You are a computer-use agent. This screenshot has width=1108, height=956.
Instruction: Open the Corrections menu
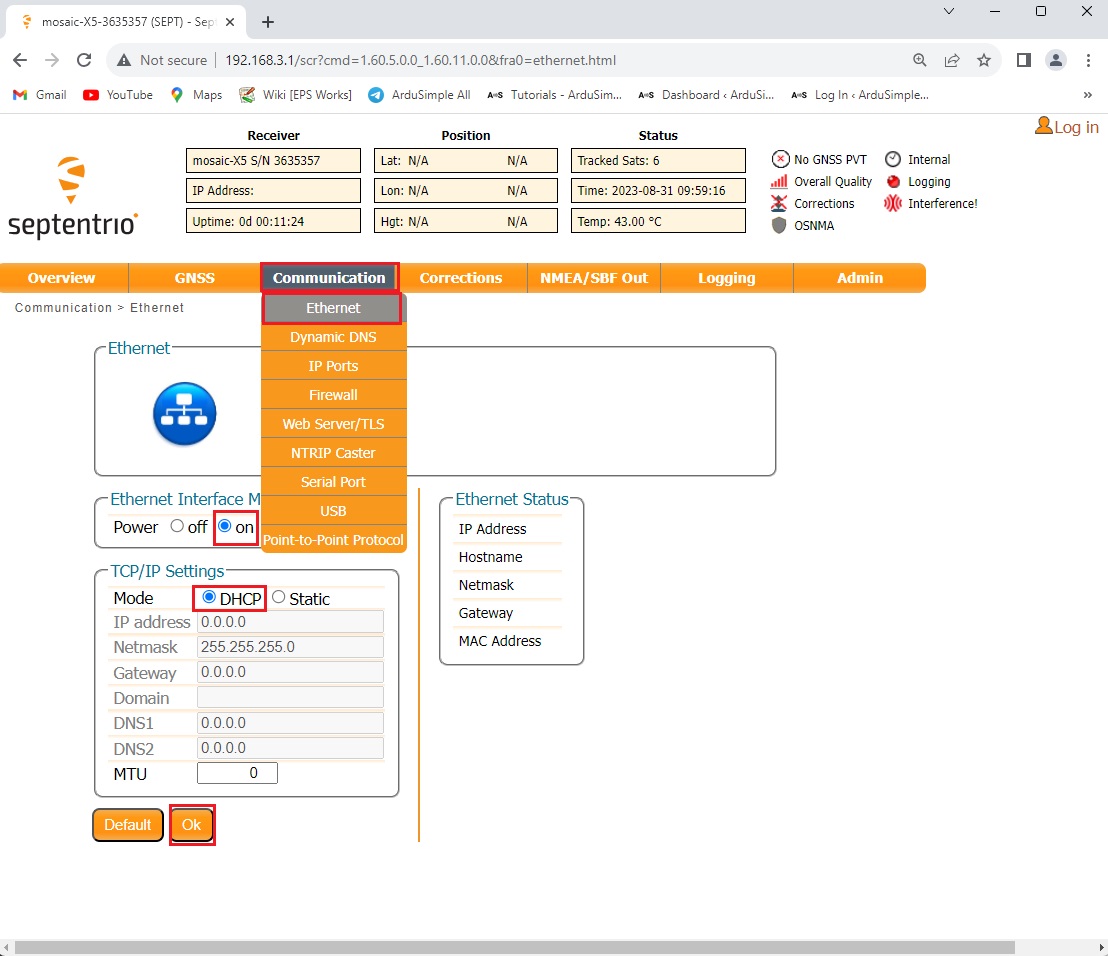click(x=460, y=278)
